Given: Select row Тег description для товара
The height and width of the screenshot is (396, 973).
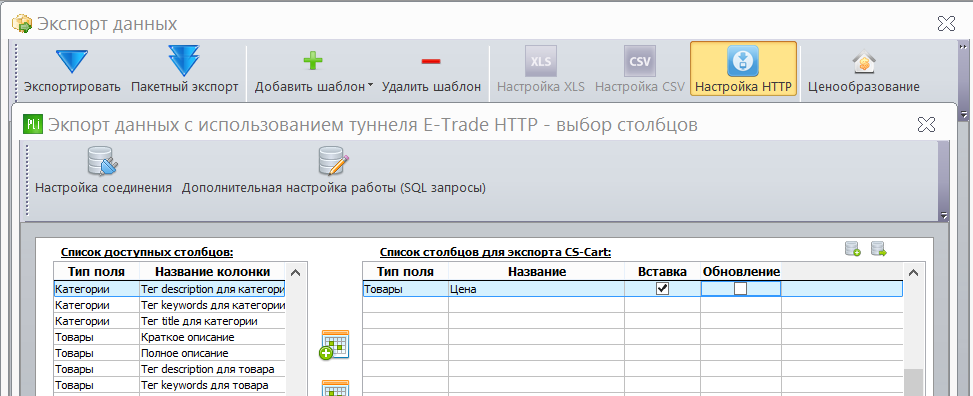Looking at the screenshot, I should (169, 369).
